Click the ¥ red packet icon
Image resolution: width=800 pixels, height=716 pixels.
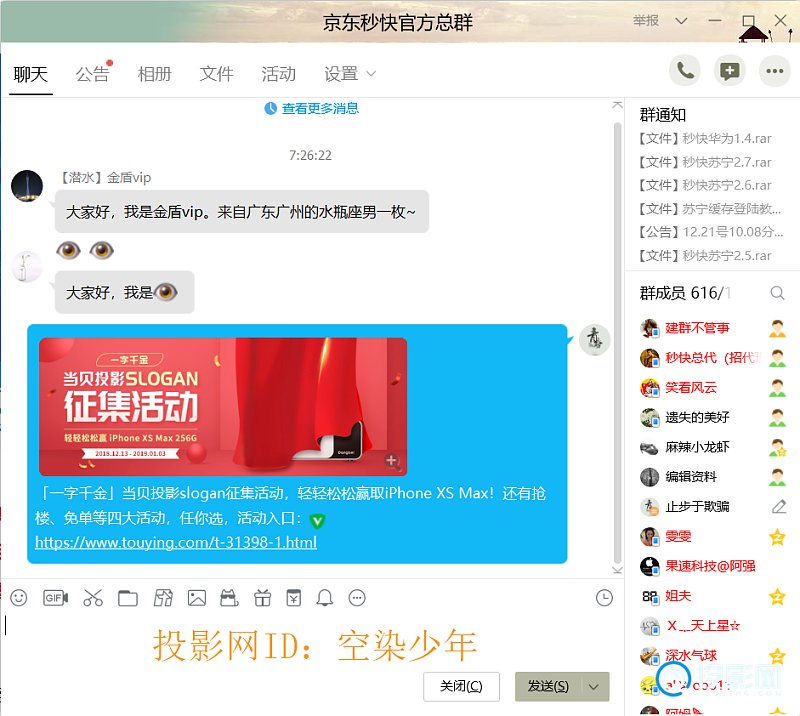pyautogui.click(x=294, y=598)
